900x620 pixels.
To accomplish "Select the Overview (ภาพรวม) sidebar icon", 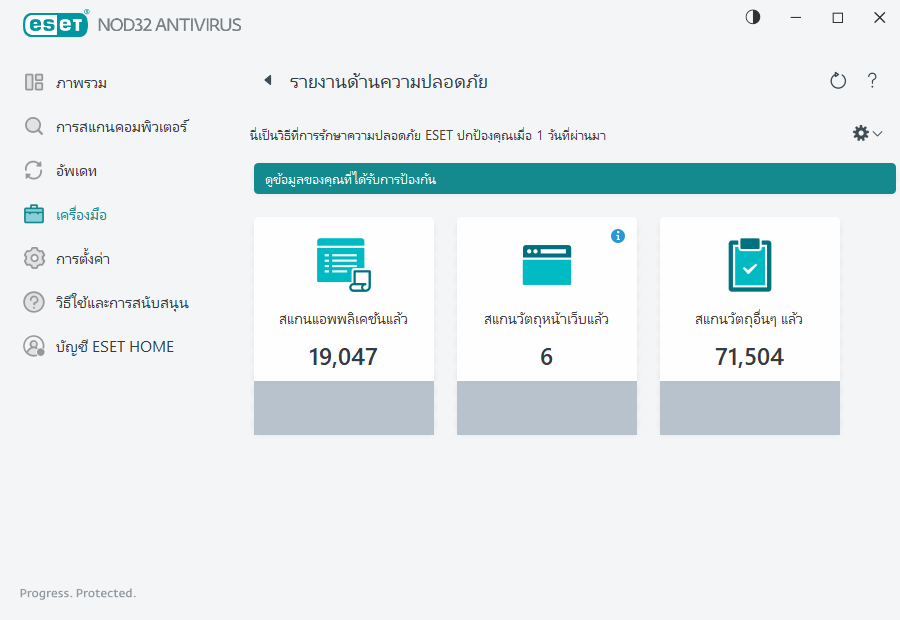I will [x=33, y=82].
